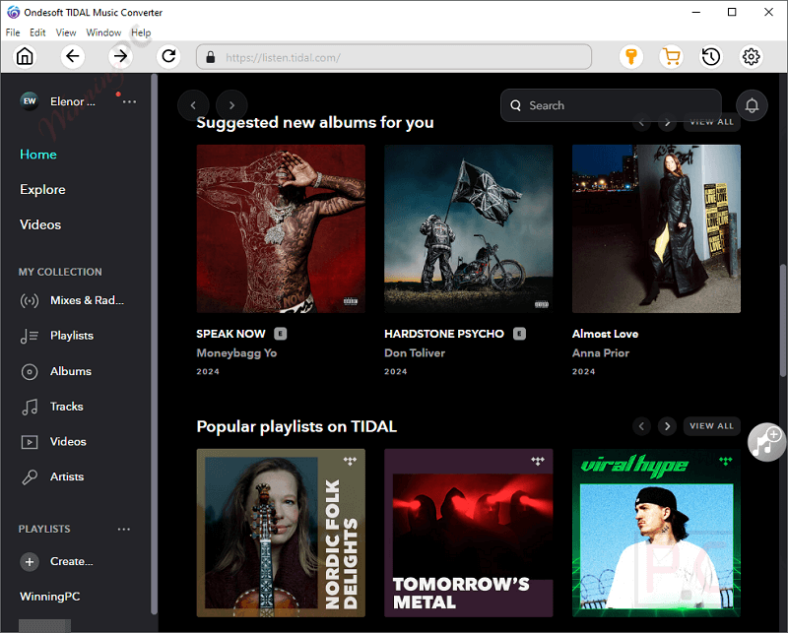The width and height of the screenshot is (788, 633).
Task: Open the Viral Hype playlist cover
Action: tap(656, 533)
